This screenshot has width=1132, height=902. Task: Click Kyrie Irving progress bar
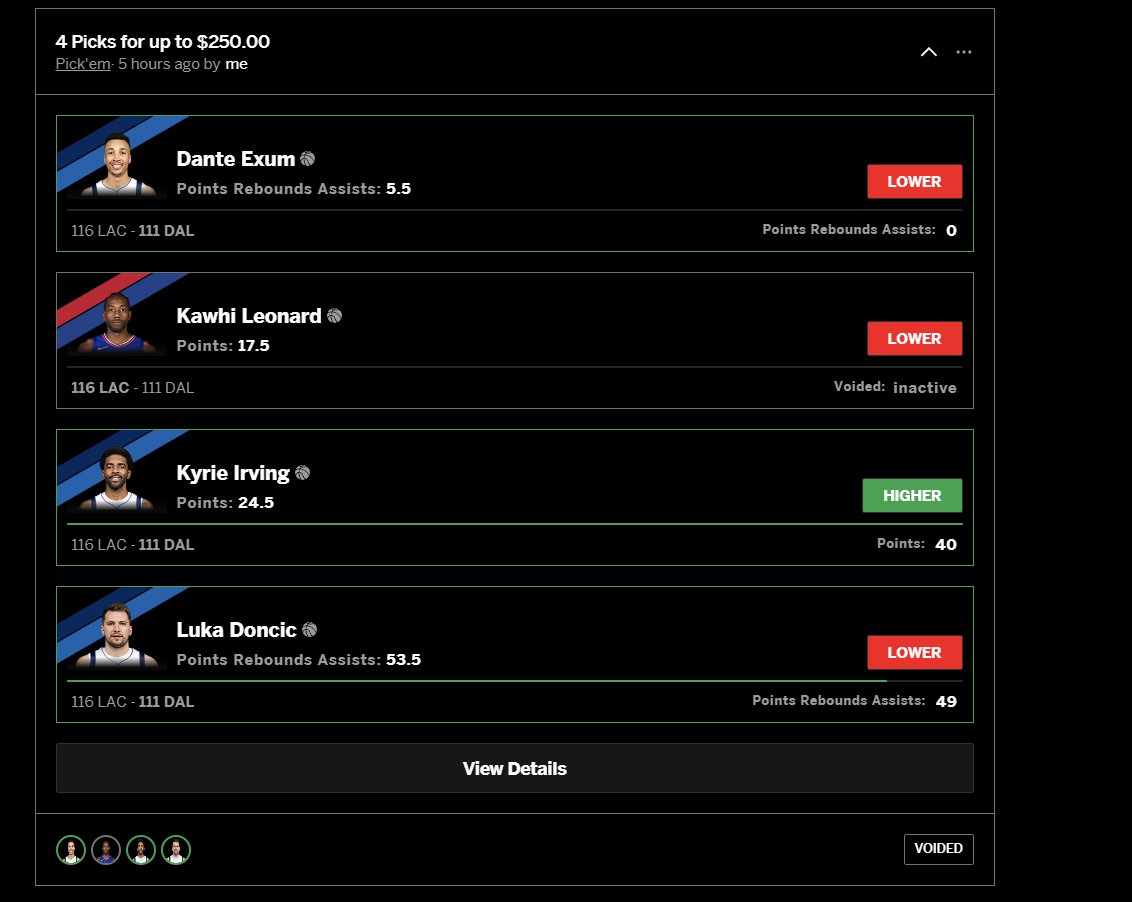click(x=515, y=524)
